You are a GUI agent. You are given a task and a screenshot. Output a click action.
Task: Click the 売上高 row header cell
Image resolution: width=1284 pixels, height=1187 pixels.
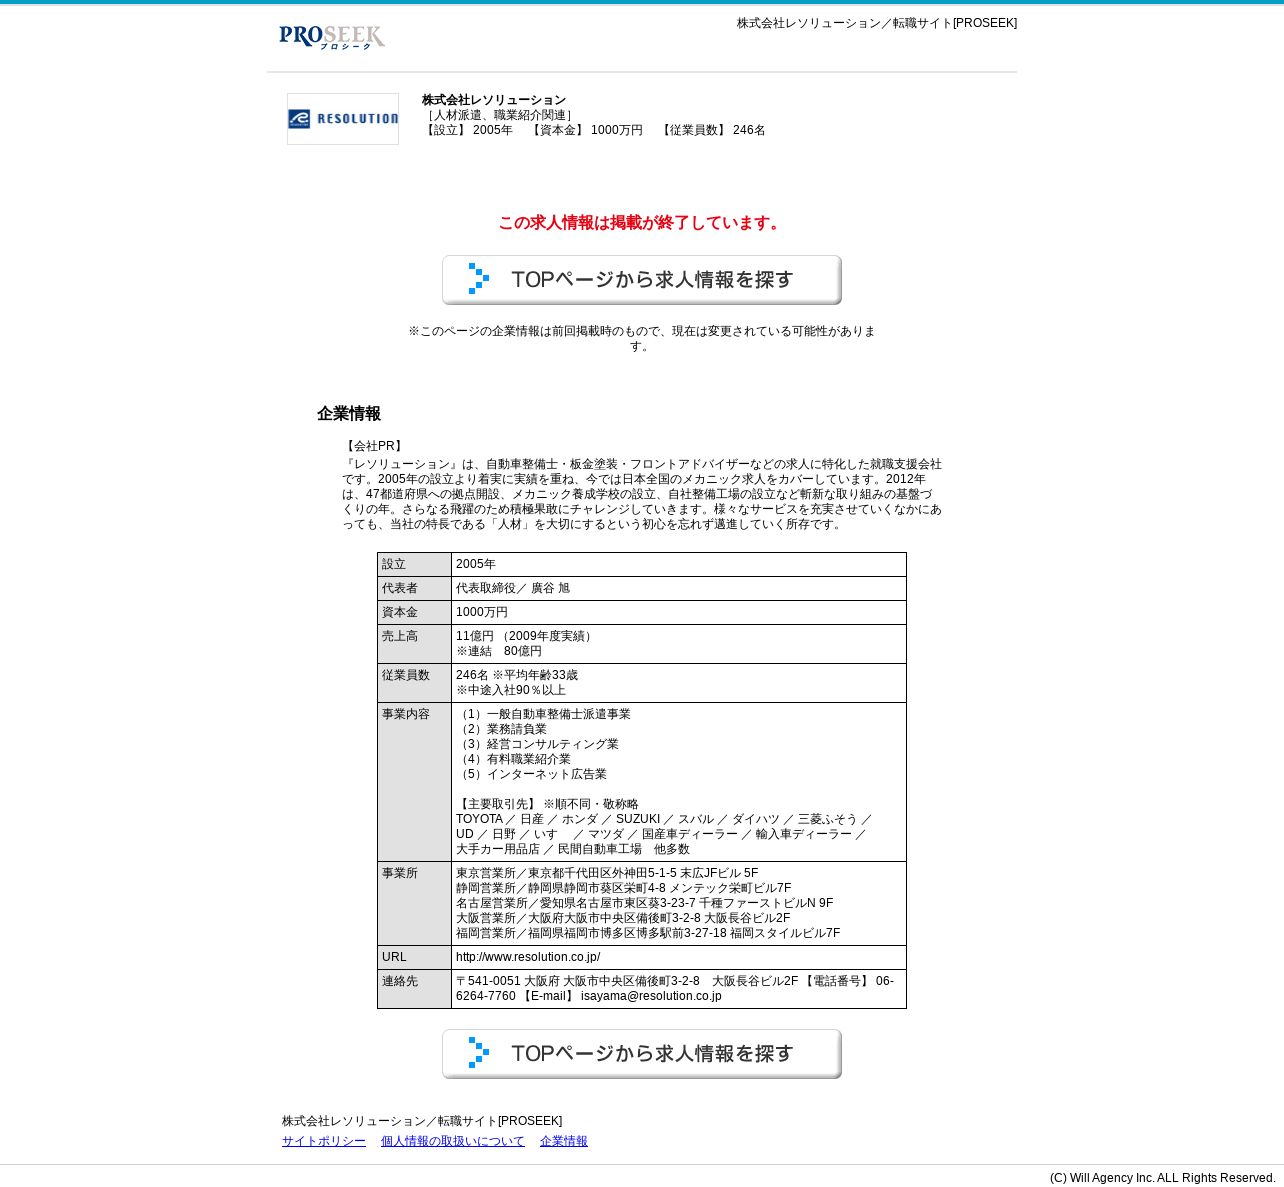point(414,644)
